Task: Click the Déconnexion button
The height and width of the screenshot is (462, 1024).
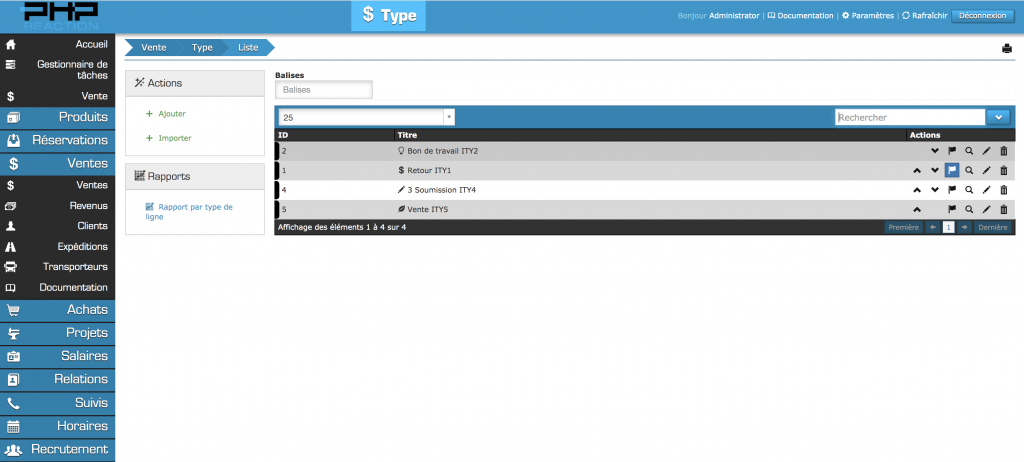Action: 982,16
